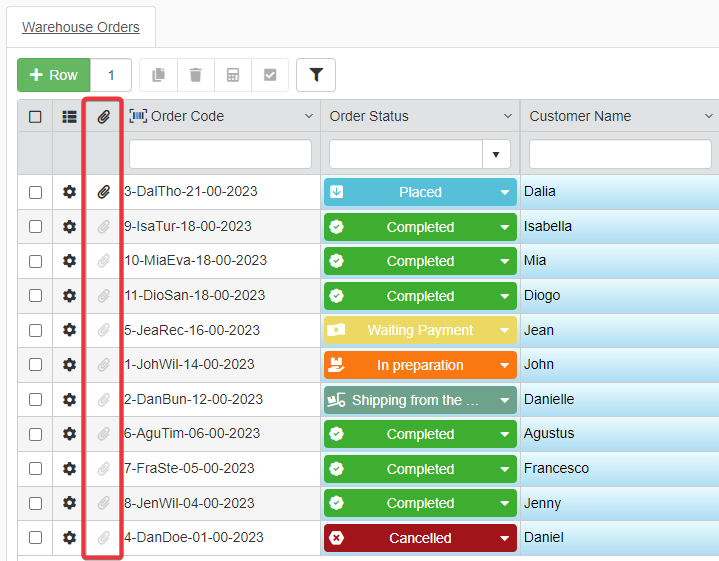Click the row count field next to Row
The width and height of the screenshot is (719, 561).
[111, 75]
